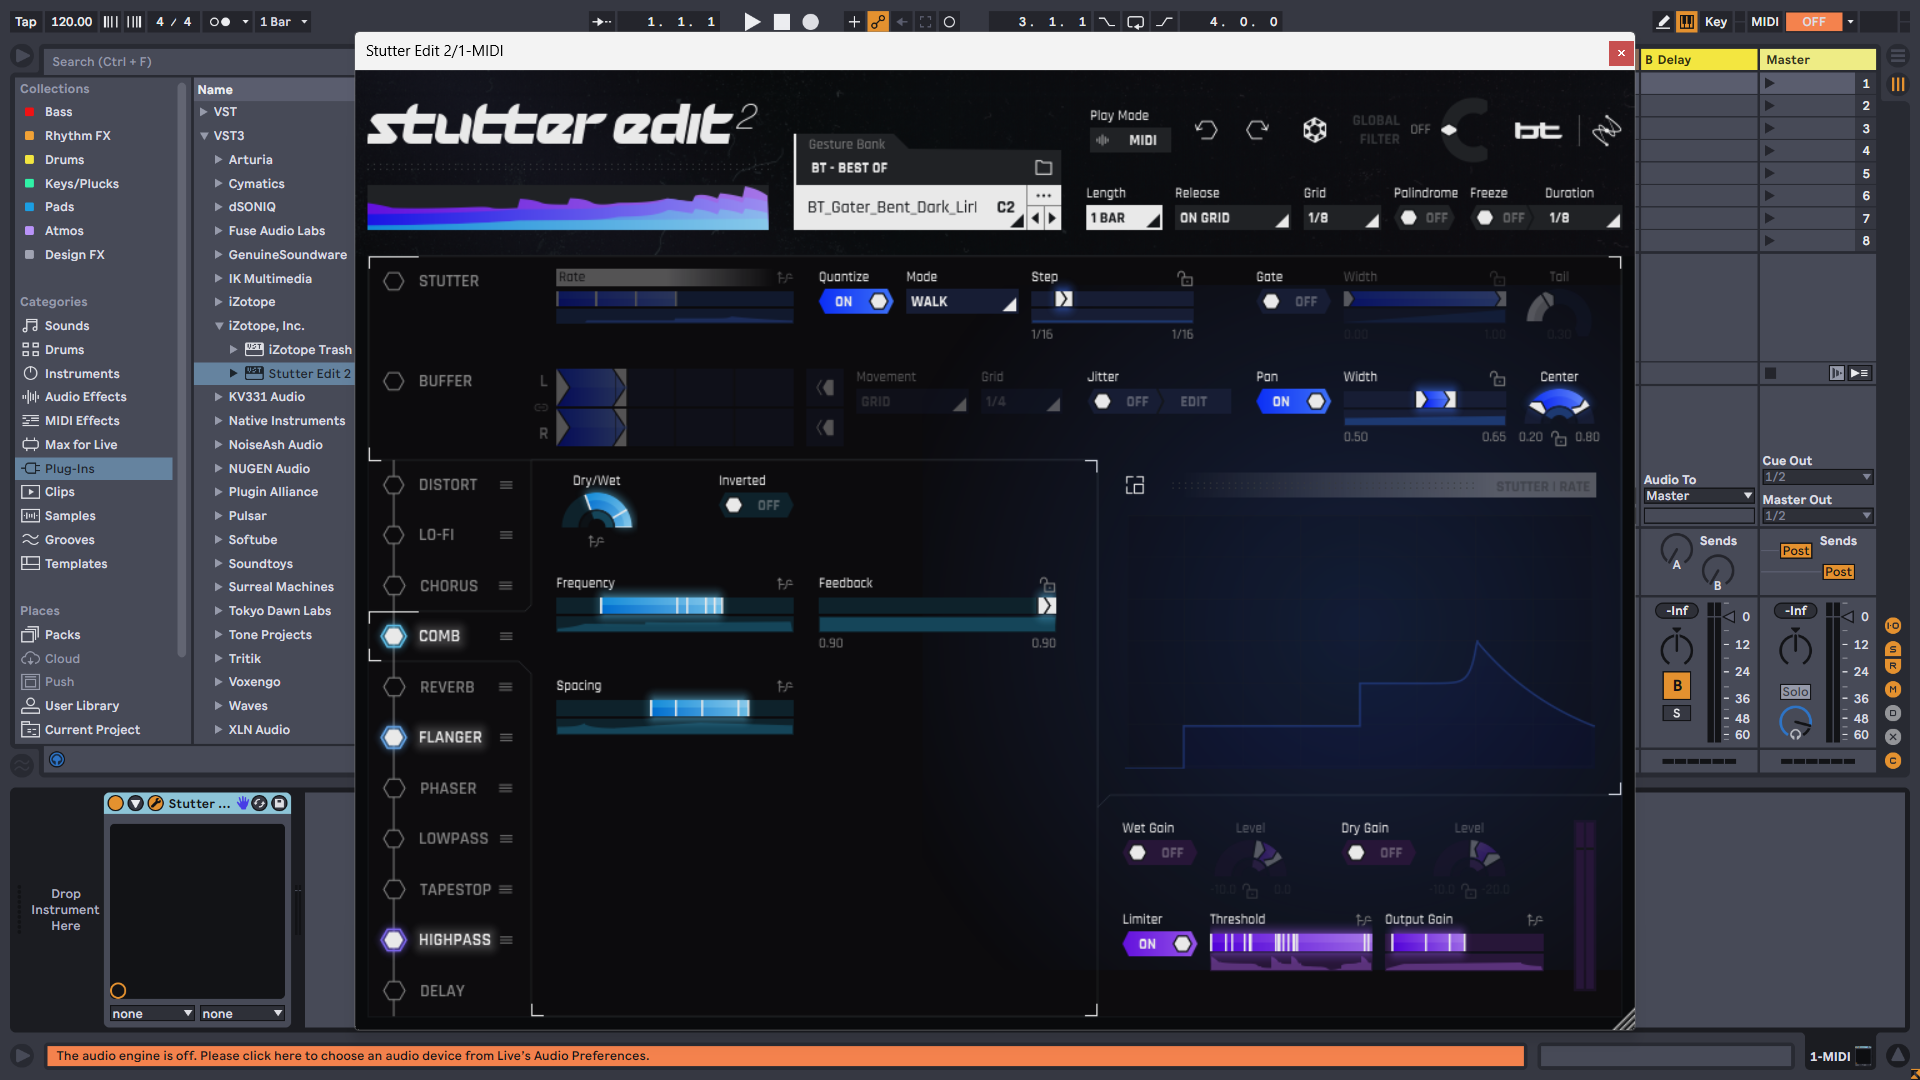1920x1080 pixels.
Task: Turn off the Pan ON toggle
Action: [1293, 401]
